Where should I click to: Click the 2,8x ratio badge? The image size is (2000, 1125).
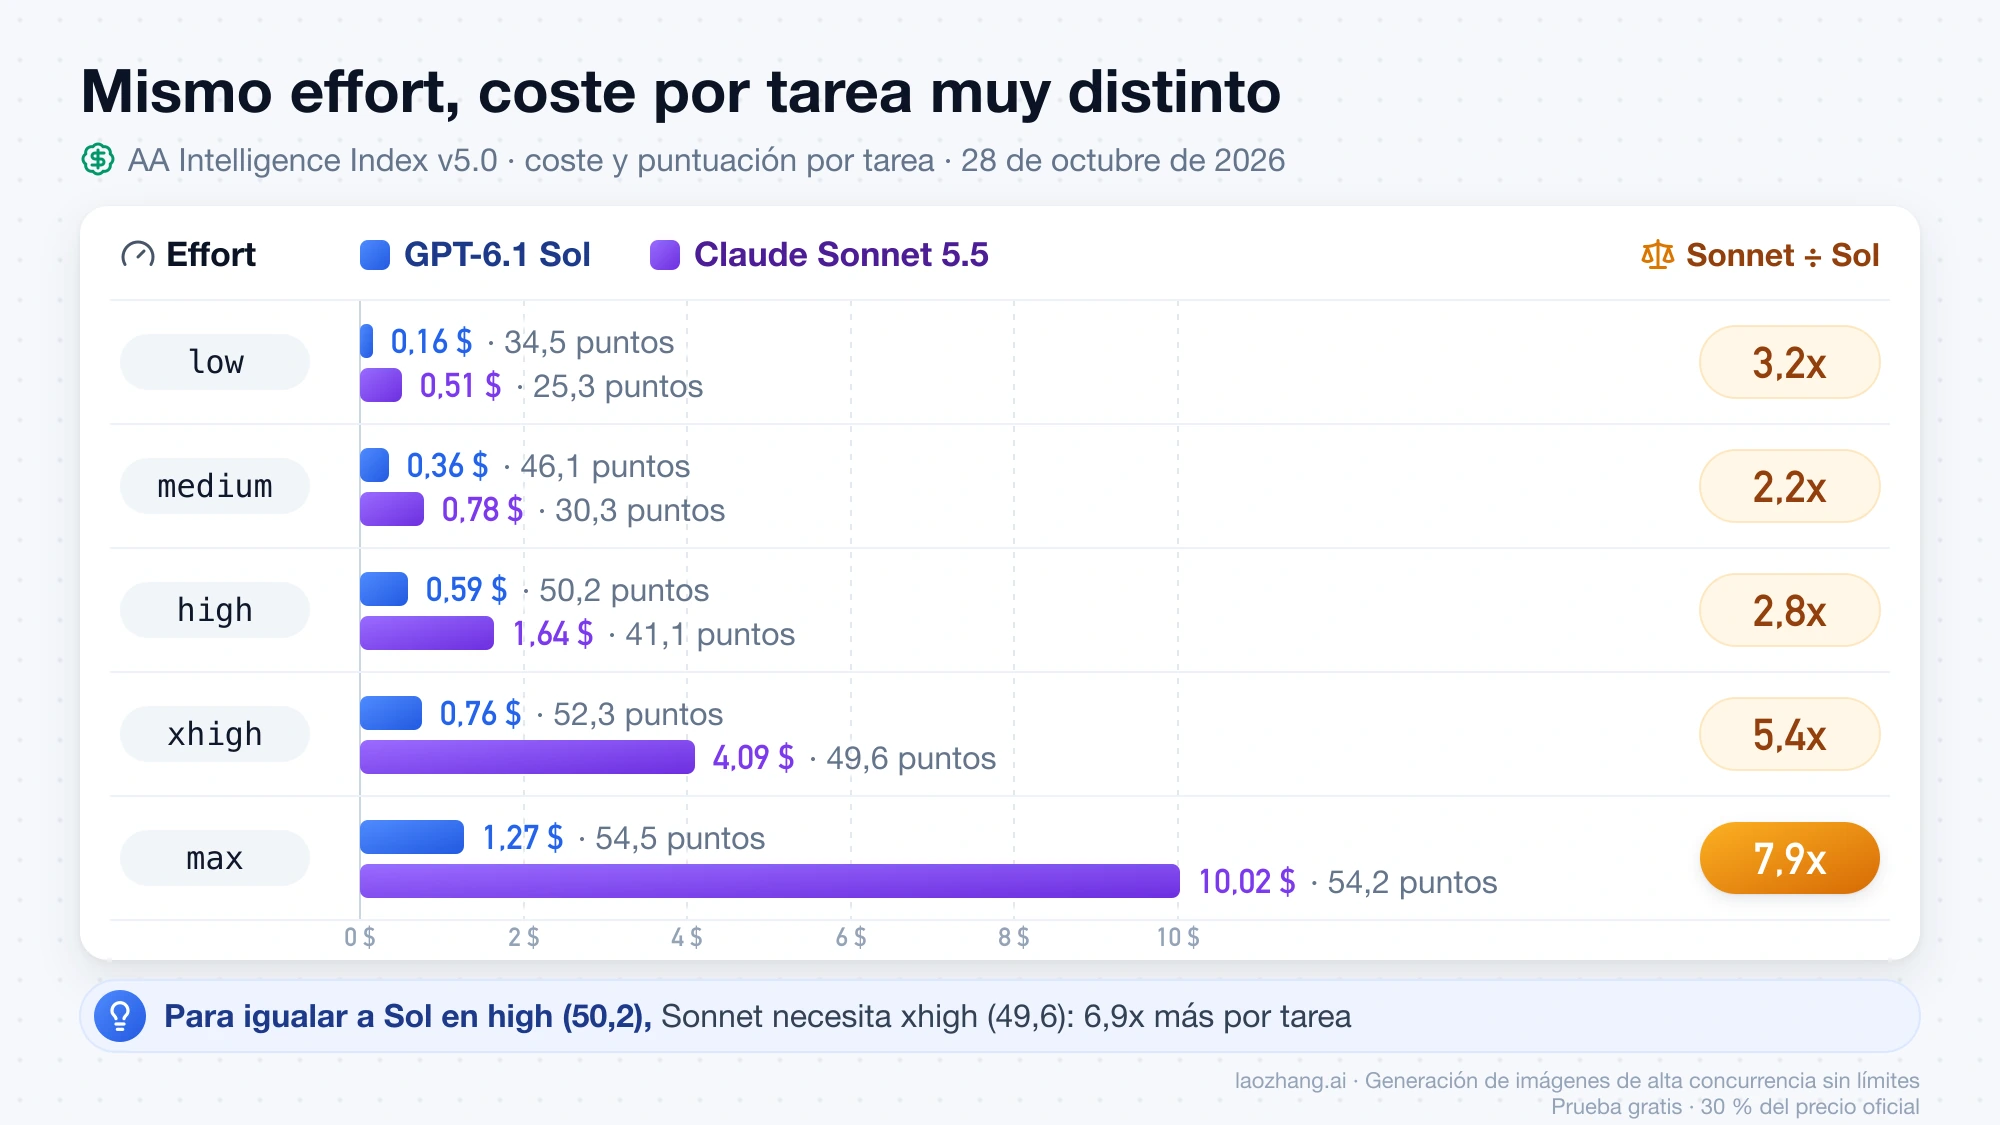coord(1790,610)
